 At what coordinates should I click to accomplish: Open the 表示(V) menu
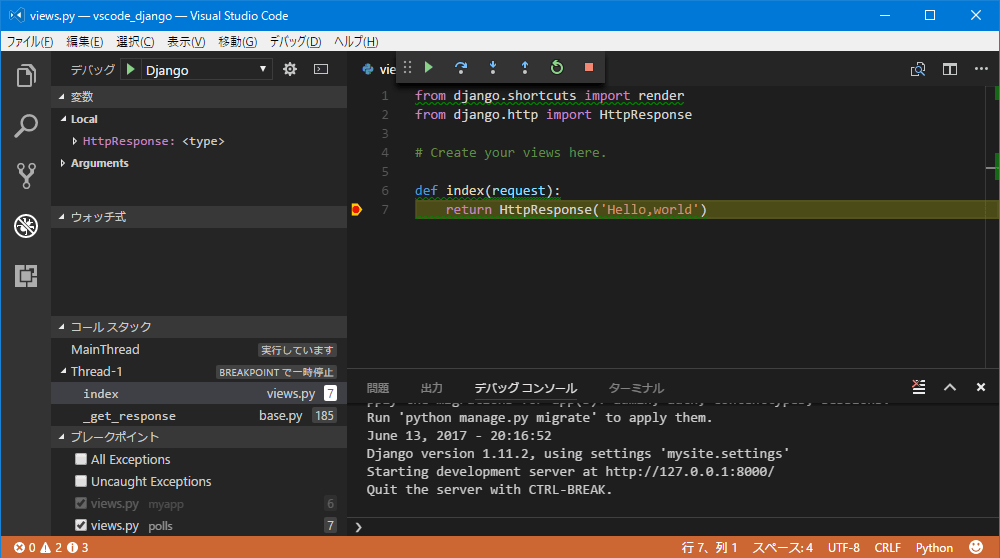tap(186, 41)
